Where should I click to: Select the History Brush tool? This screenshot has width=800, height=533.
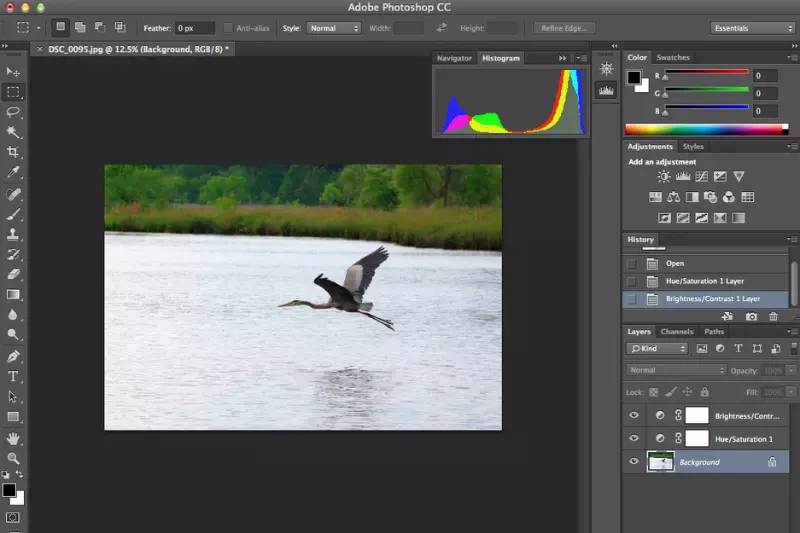pos(13,255)
